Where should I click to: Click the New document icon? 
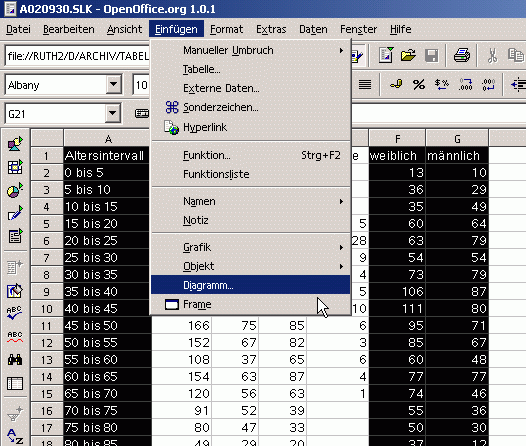coord(386,55)
